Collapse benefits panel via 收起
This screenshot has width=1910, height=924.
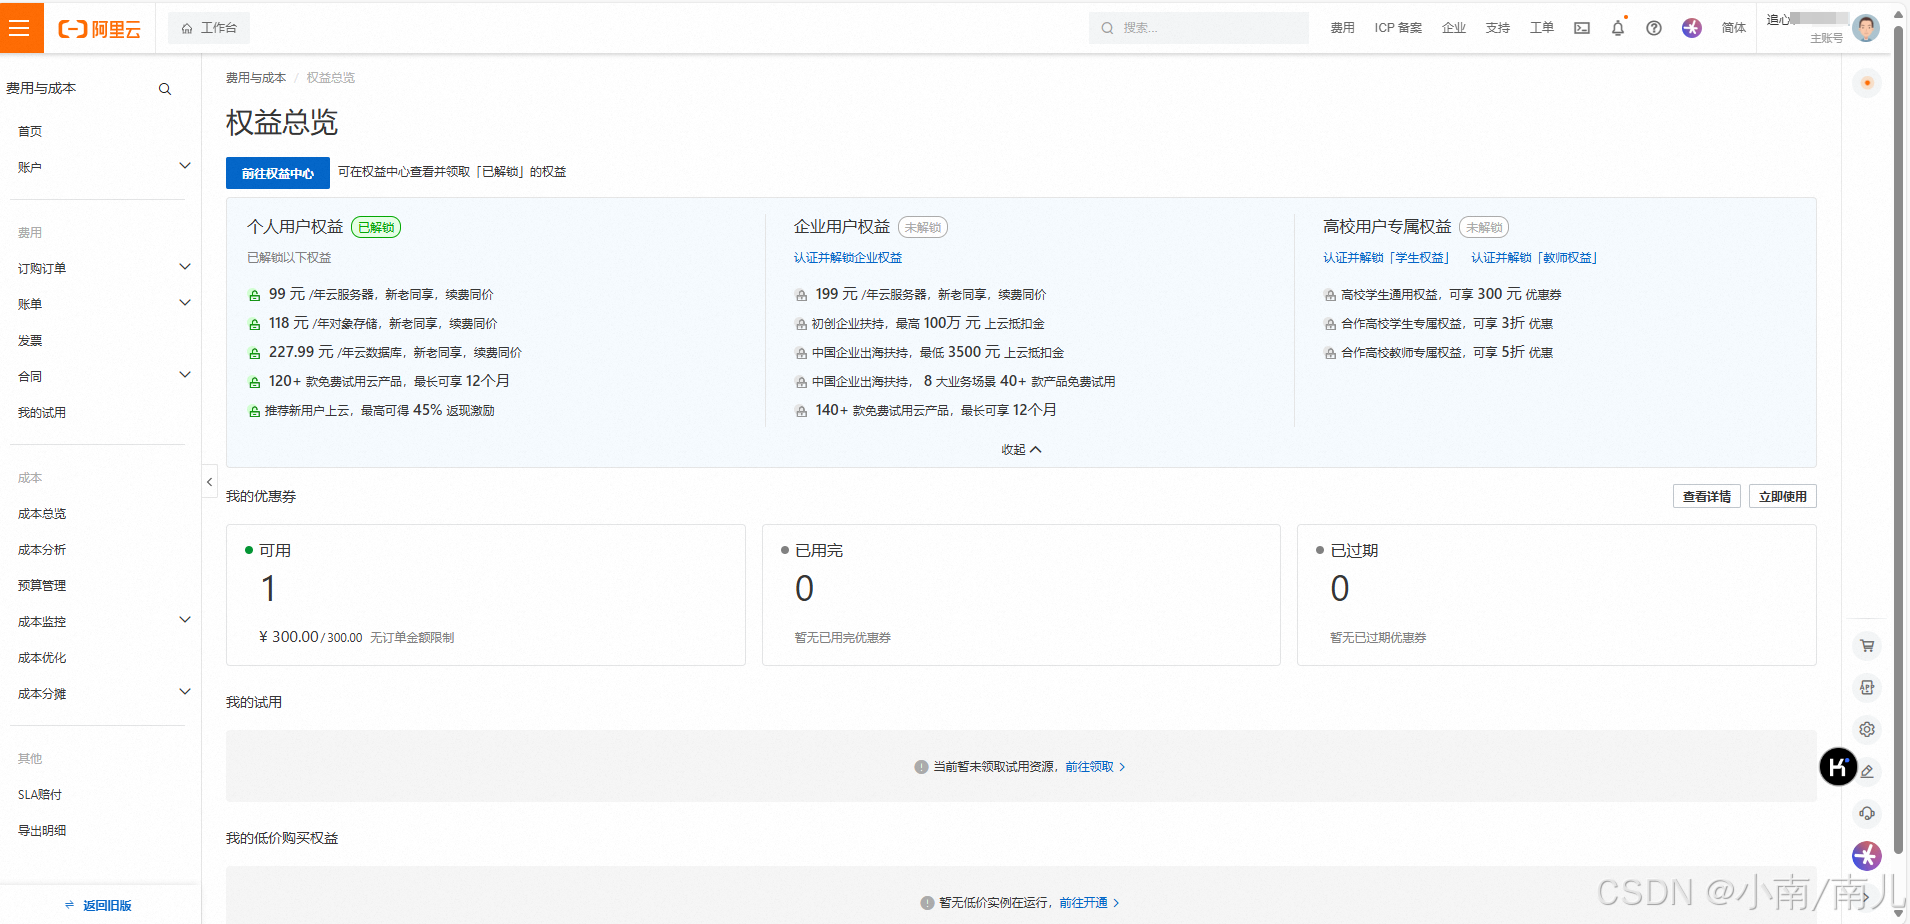tap(1021, 450)
